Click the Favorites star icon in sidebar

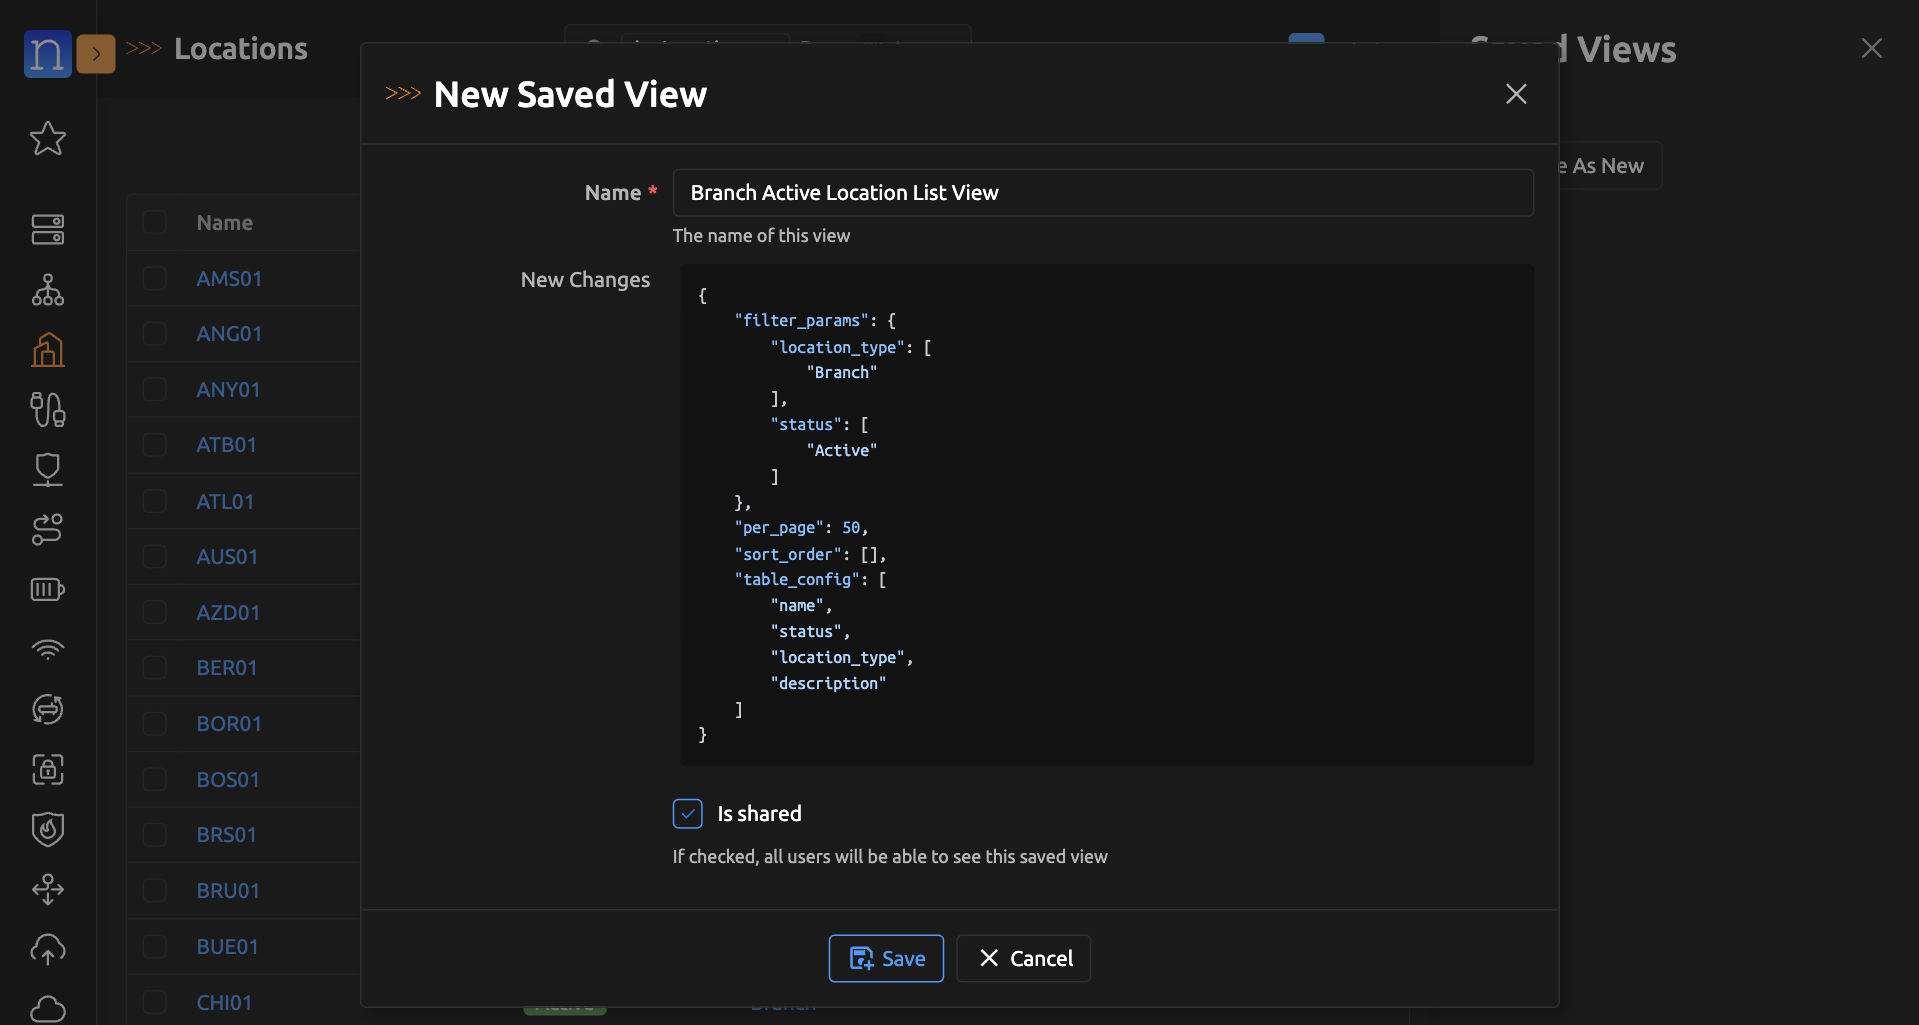click(48, 139)
